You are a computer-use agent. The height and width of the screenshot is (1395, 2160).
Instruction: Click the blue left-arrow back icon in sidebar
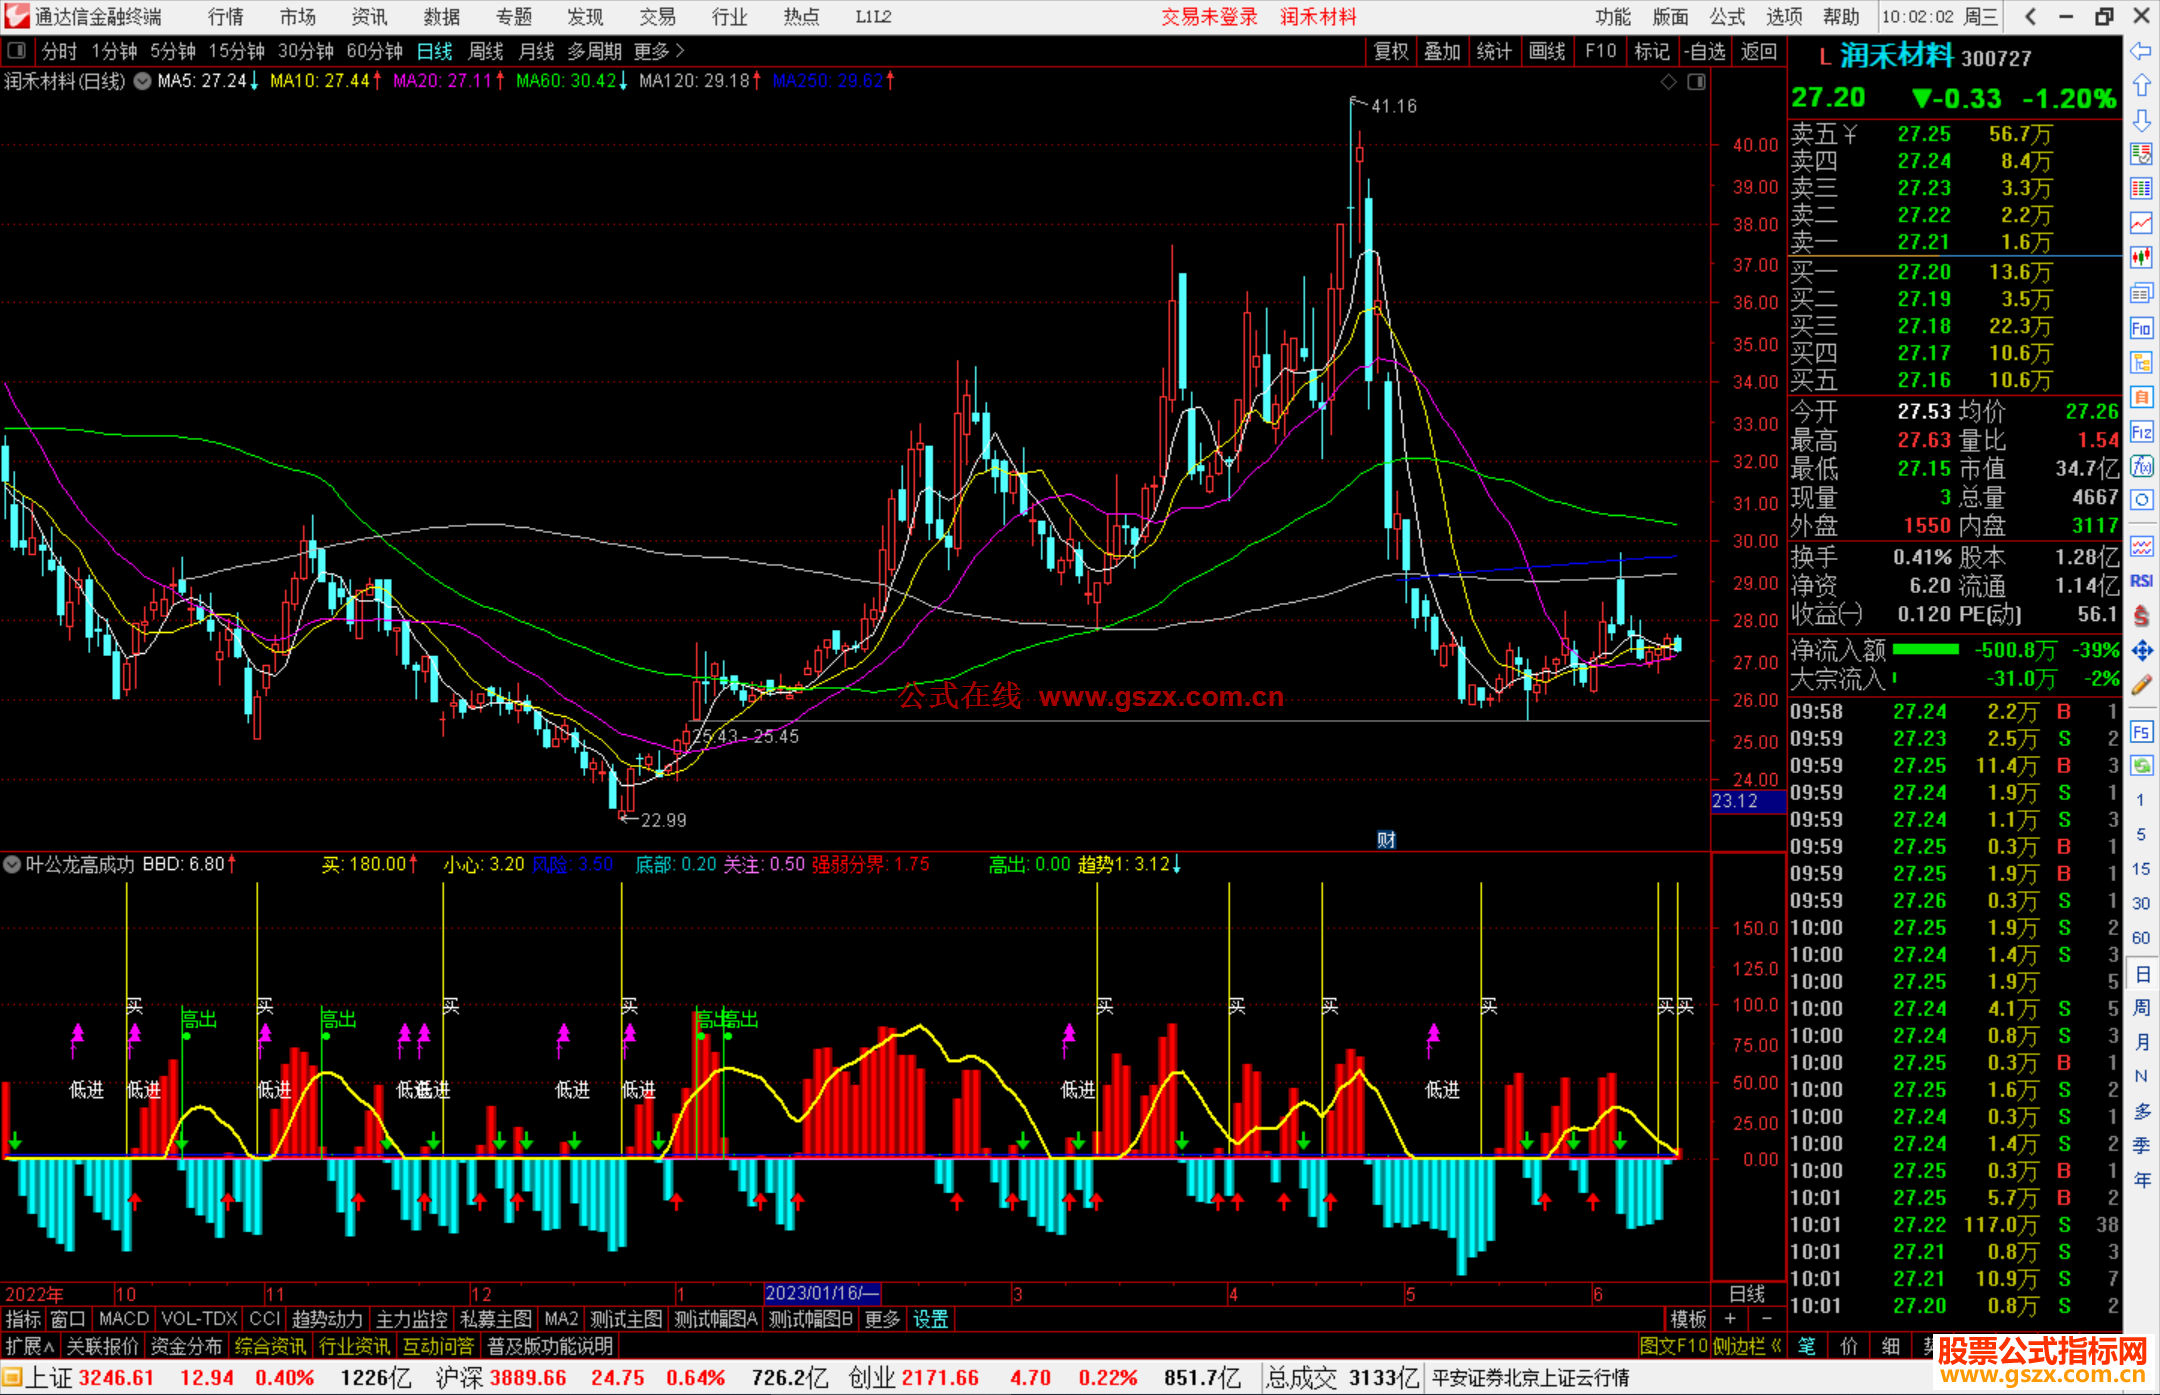point(2141,51)
